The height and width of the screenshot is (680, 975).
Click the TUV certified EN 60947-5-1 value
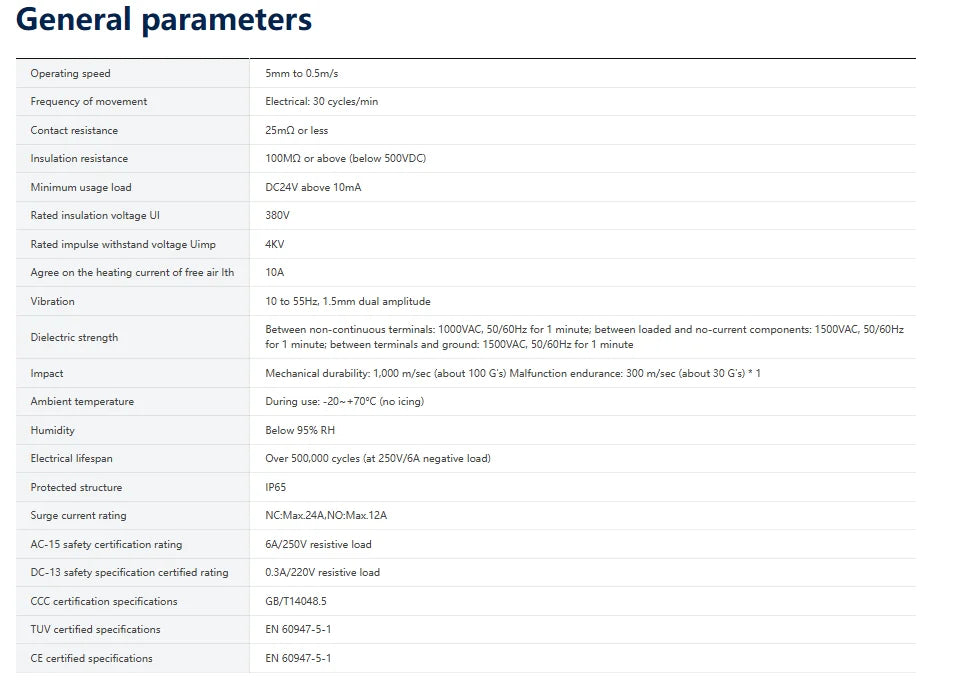coord(298,630)
